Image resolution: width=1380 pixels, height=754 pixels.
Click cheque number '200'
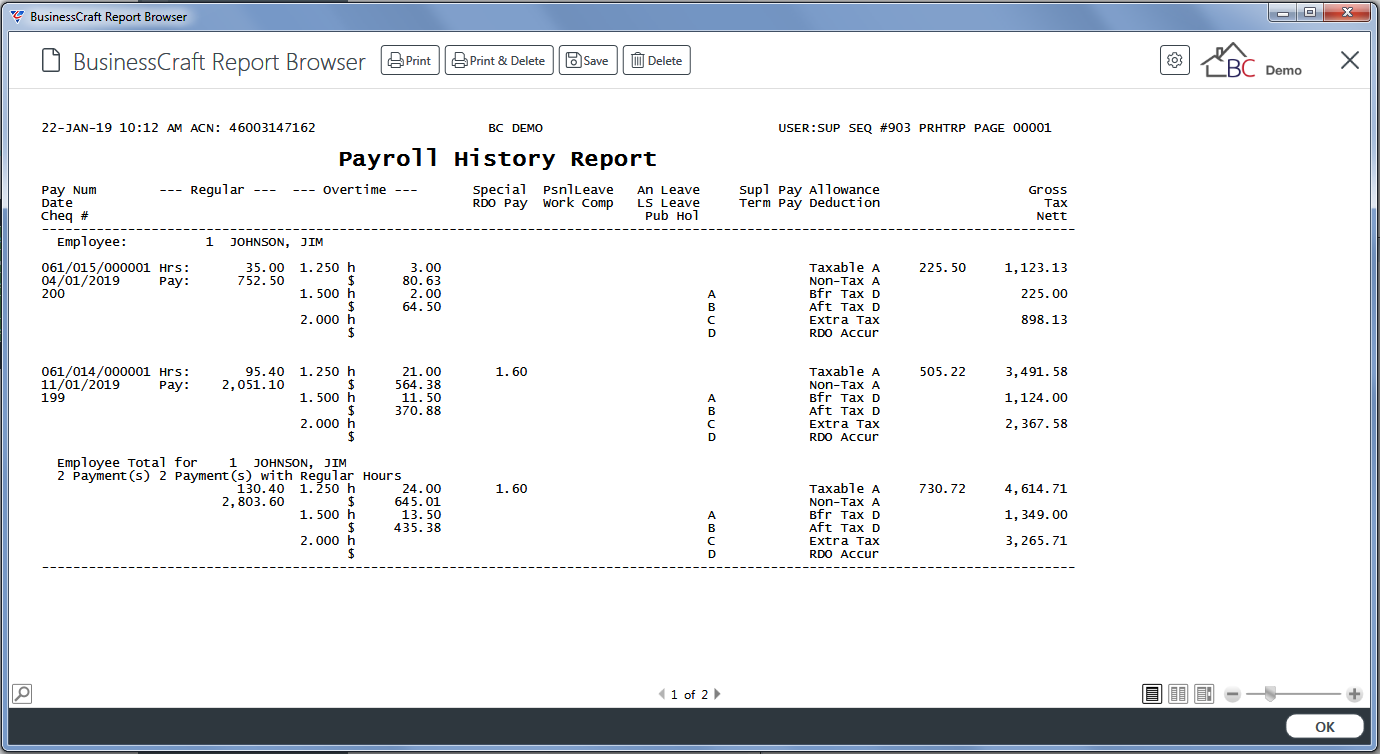tap(53, 294)
